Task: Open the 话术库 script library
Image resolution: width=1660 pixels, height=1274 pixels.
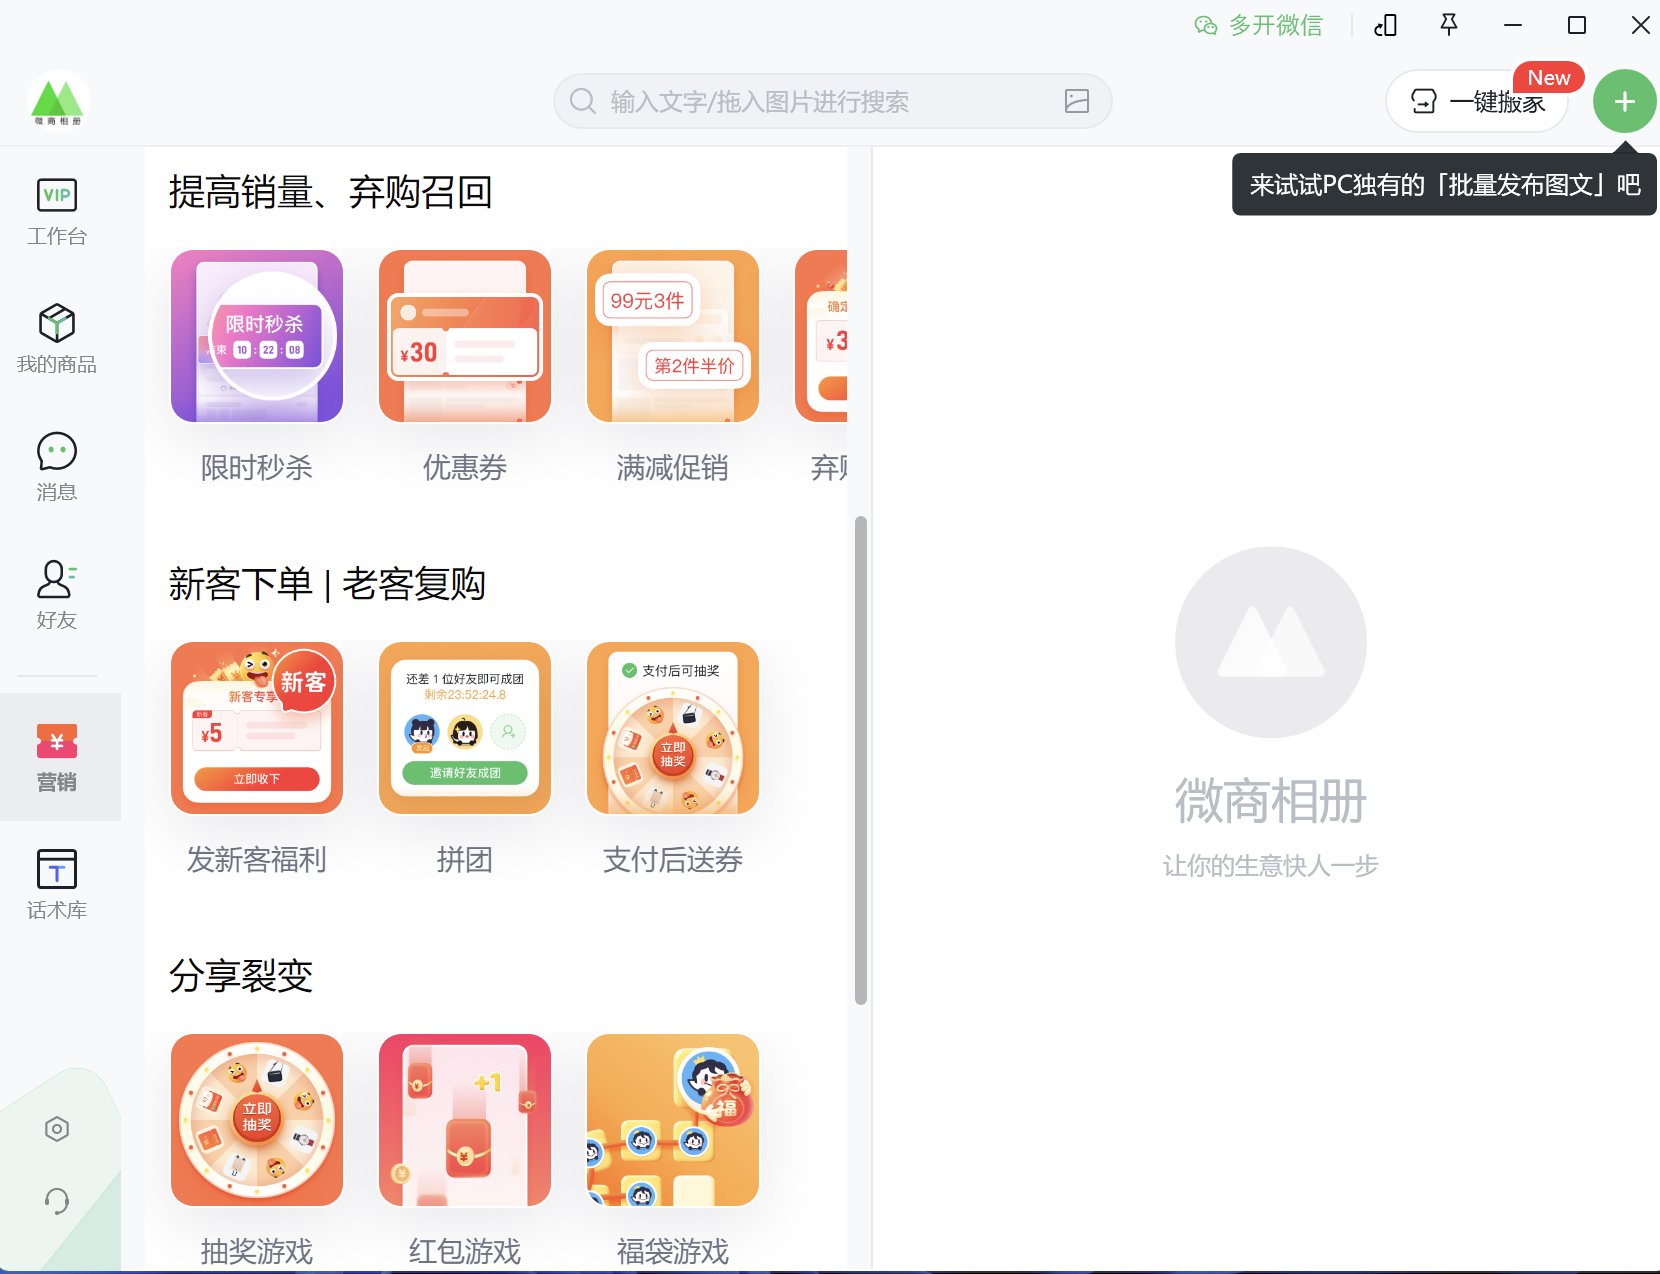Action: click(x=57, y=885)
